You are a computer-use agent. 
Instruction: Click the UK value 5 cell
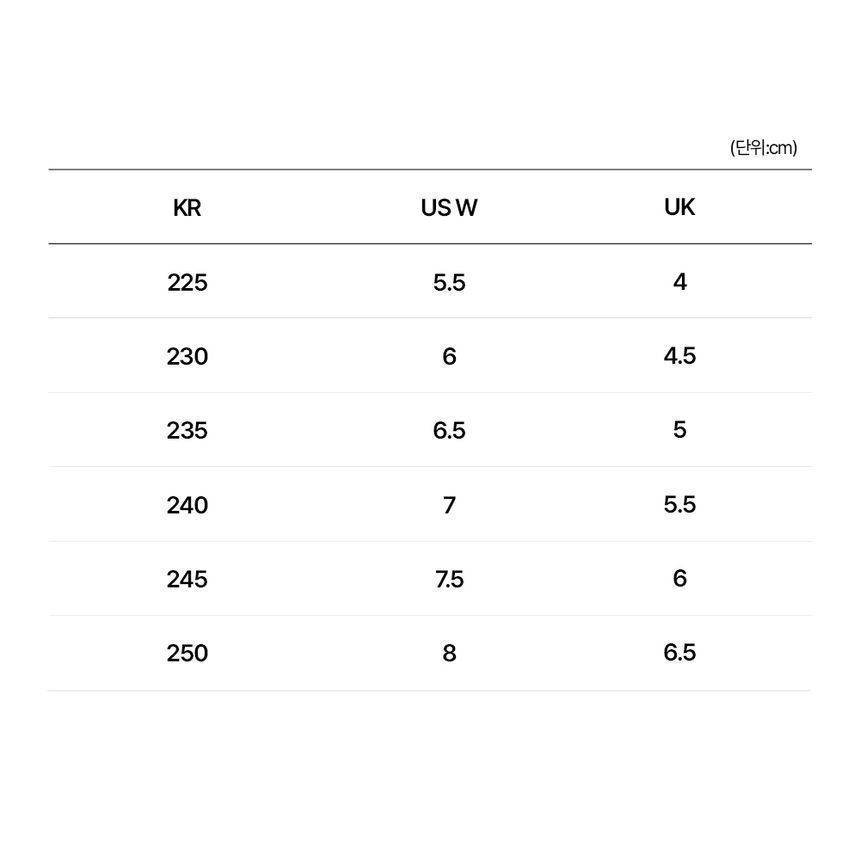coord(680,429)
